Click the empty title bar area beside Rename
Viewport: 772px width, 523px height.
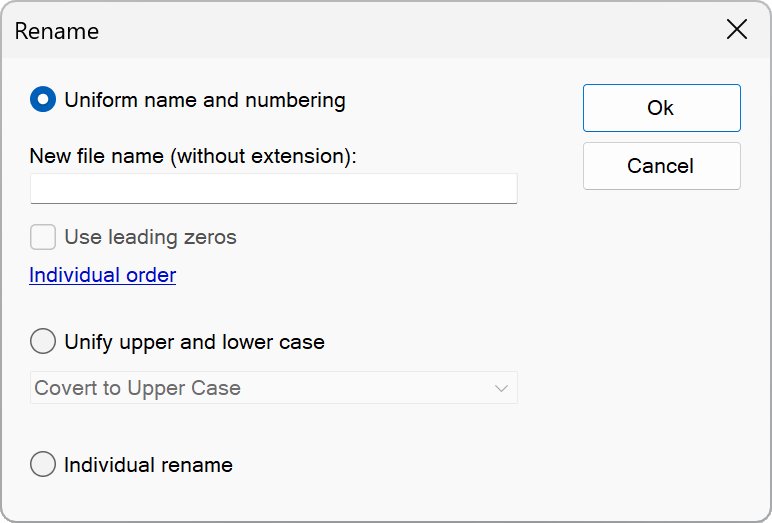click(x=400, y=30)
